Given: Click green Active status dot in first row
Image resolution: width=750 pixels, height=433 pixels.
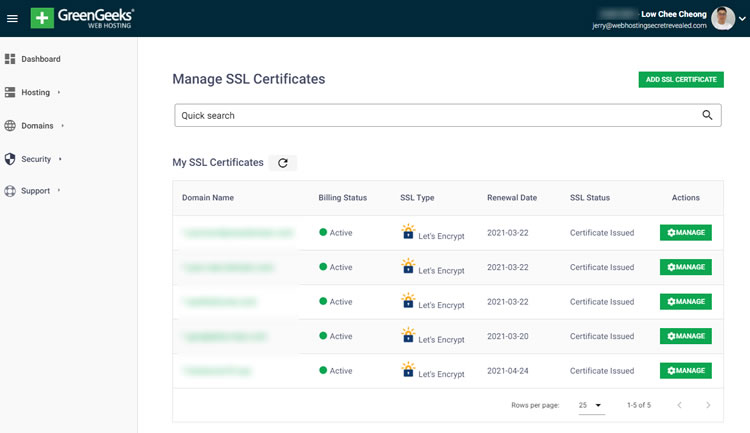Looking at the screenshot, I should point(323,232).
